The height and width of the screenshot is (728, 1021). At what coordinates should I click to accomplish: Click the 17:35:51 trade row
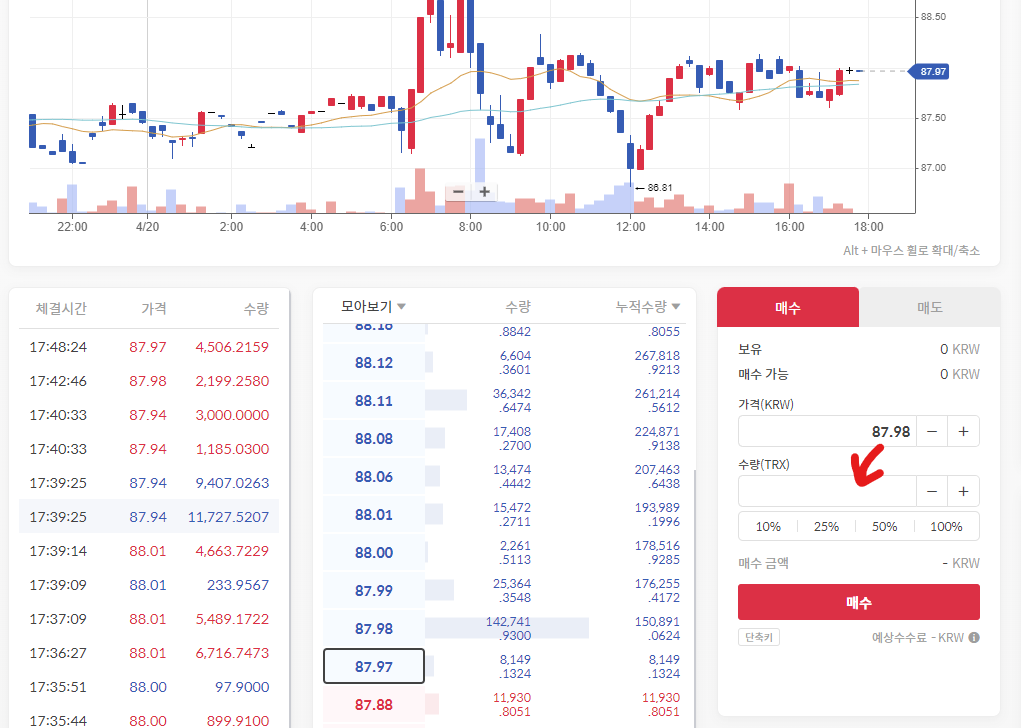coord(149,687)
